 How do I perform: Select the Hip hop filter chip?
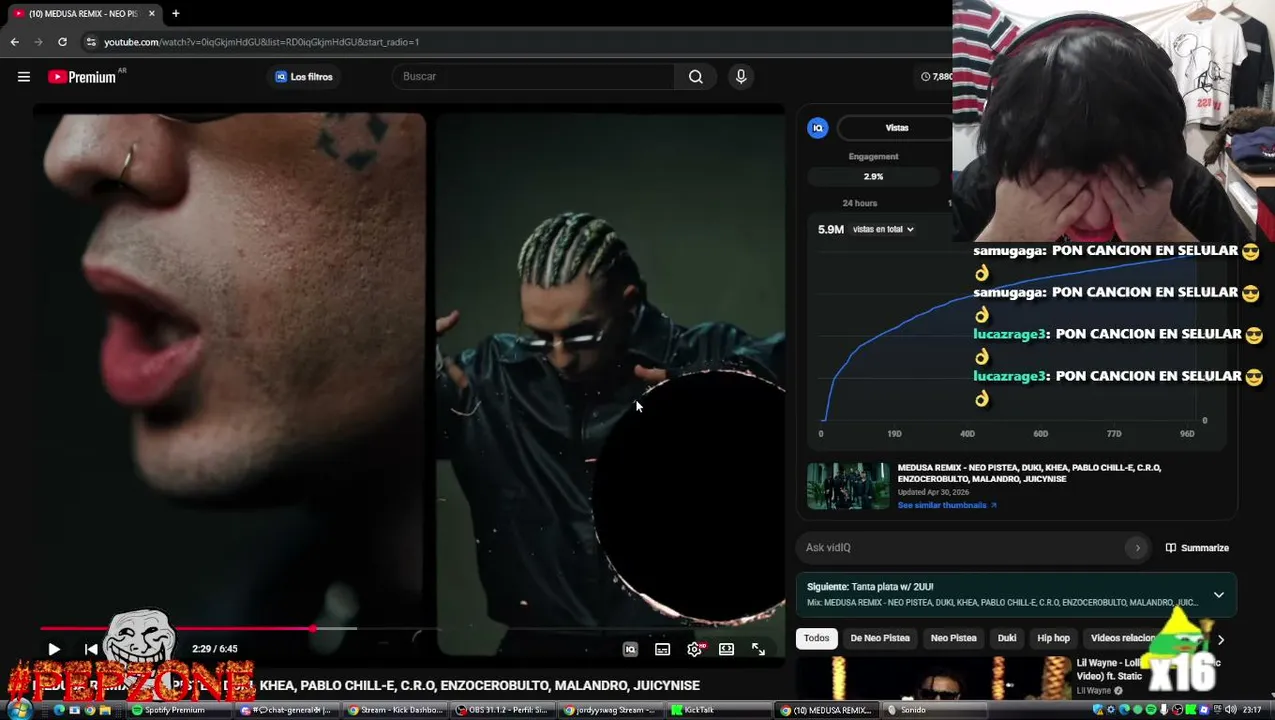click(x=1053, y=638)
